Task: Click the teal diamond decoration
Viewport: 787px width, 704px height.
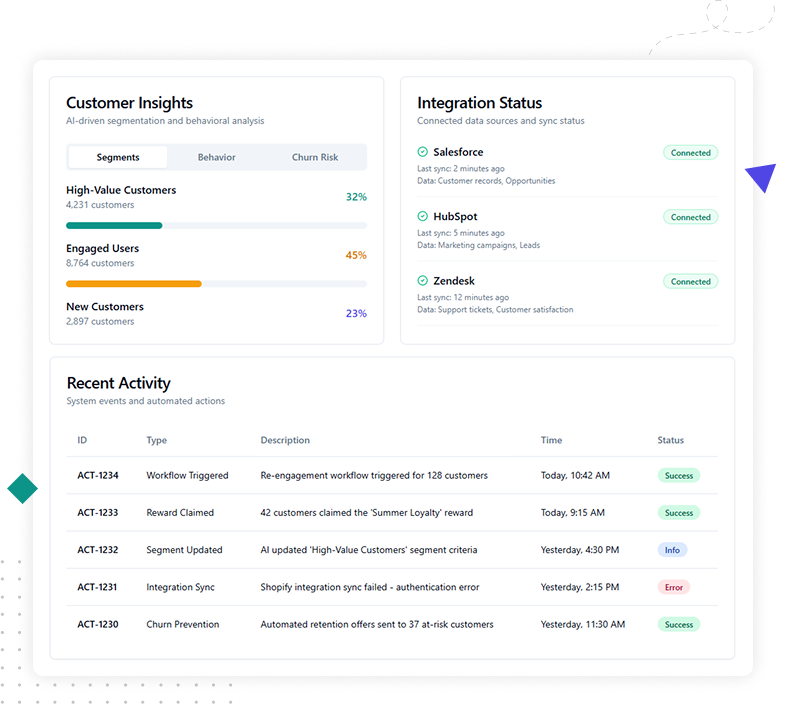Action: [x=22, y=488]
